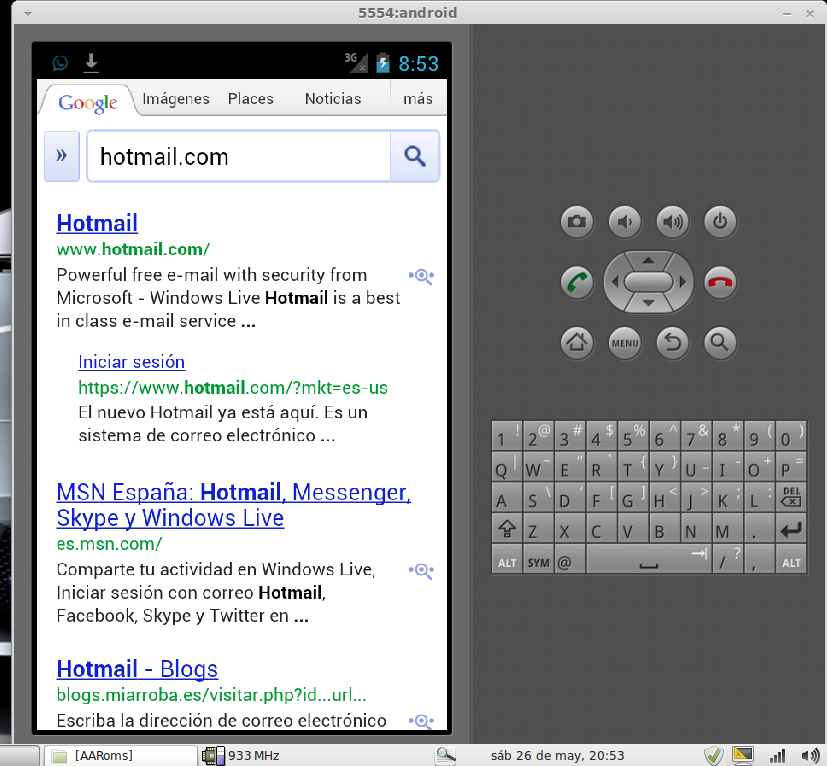827x766 pixels.
Task: Click the es.msn.com/ green URL text
Action: tap(109, 544)
